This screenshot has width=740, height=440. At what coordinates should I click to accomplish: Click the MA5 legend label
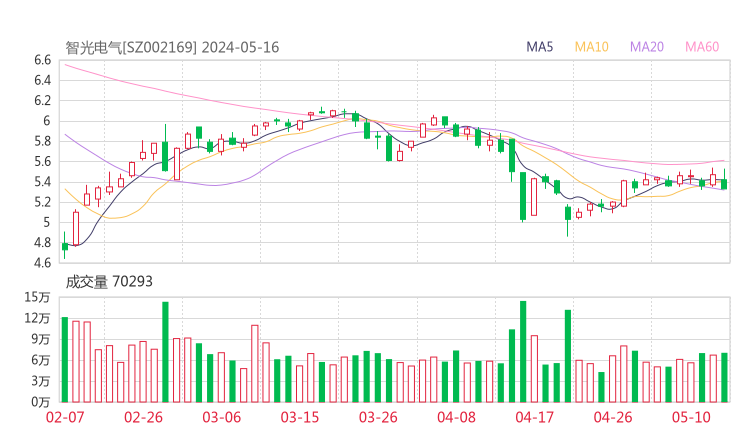click(x=539, y=47)
